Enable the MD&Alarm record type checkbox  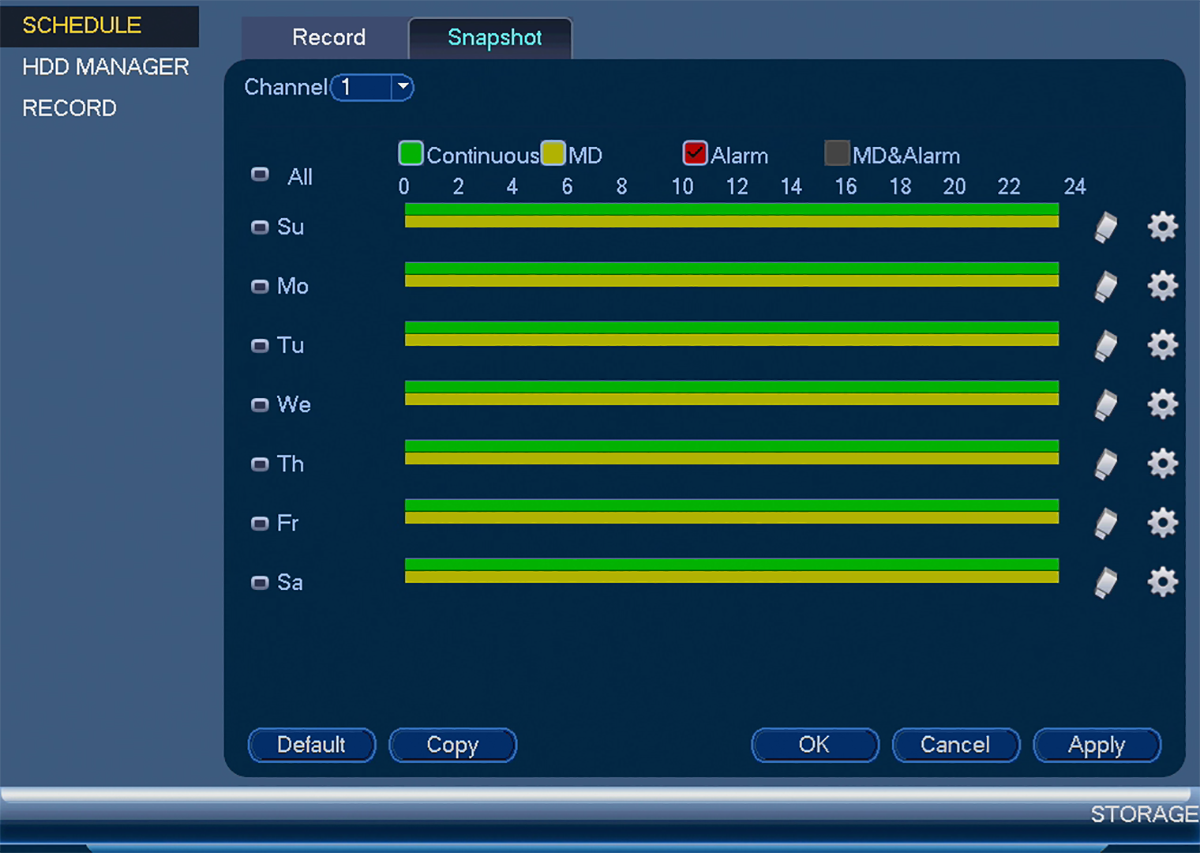click(x=837, y=154)
